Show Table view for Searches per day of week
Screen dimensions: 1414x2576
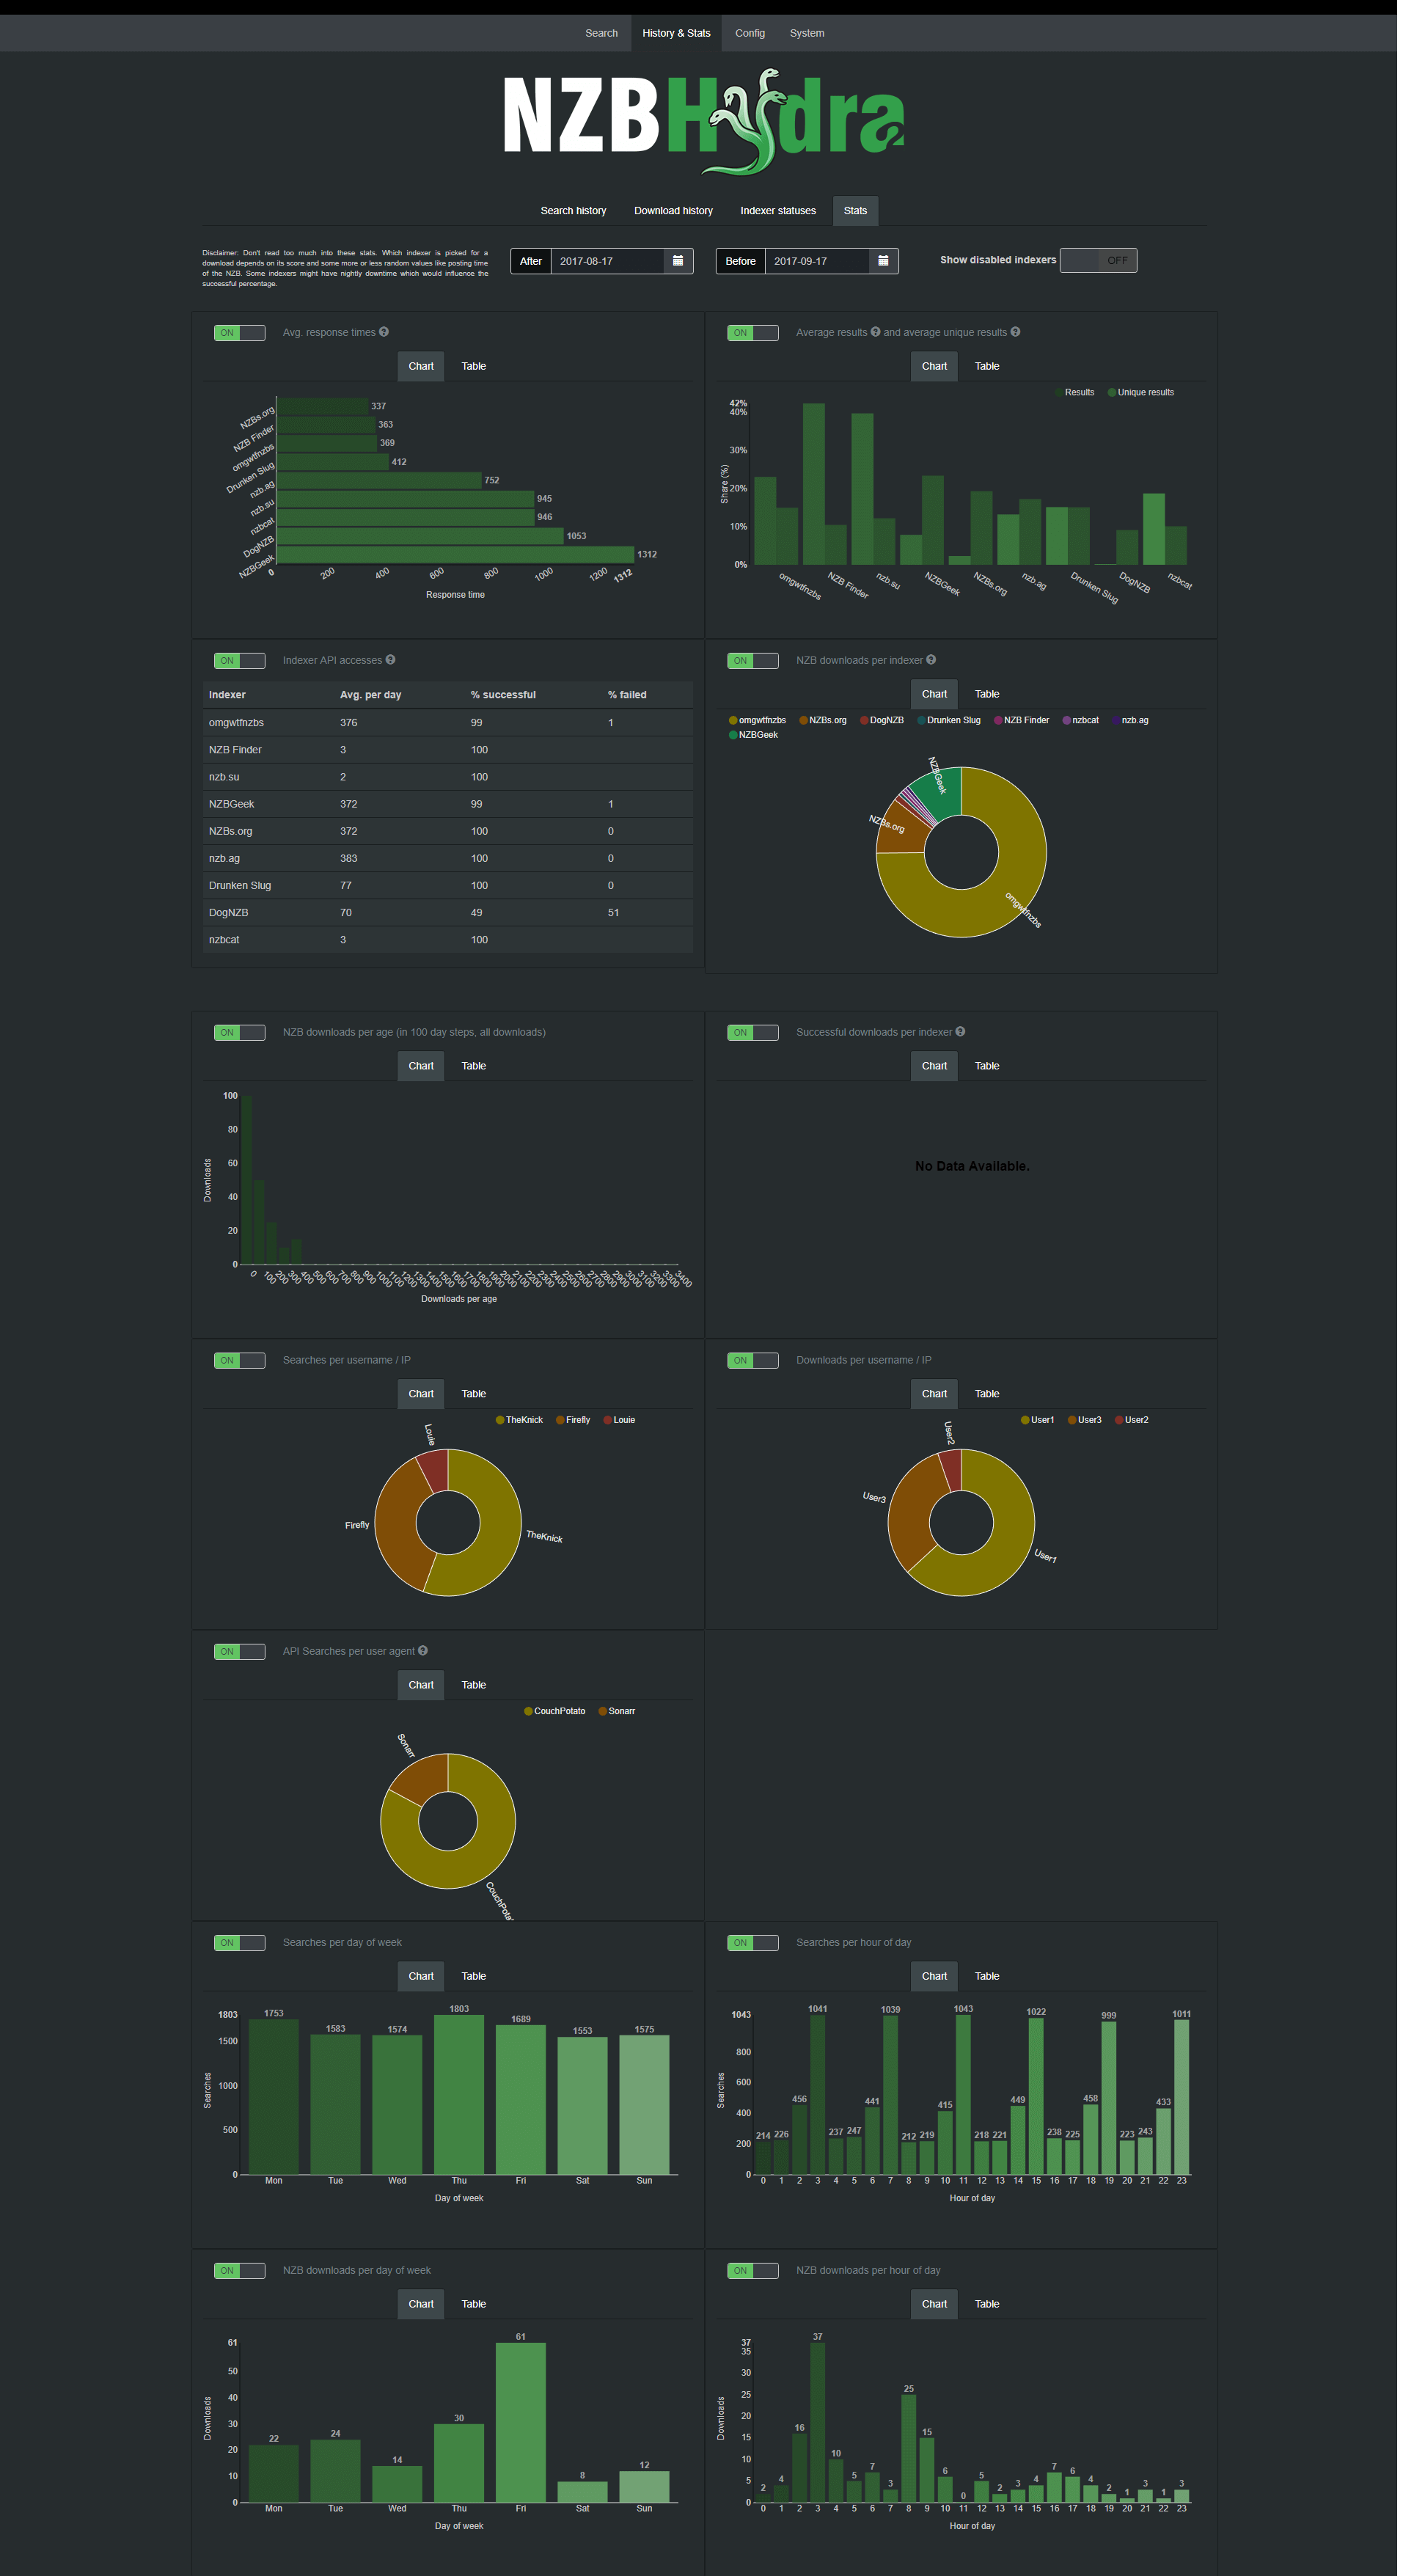pos(473,1976)
